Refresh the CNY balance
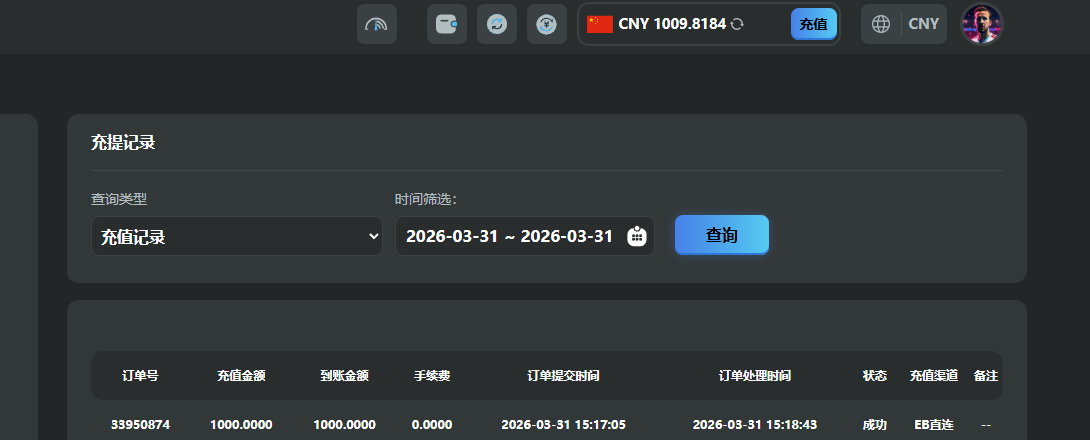1090x440 pixels. pyautogui.click(x=737, y=24)
